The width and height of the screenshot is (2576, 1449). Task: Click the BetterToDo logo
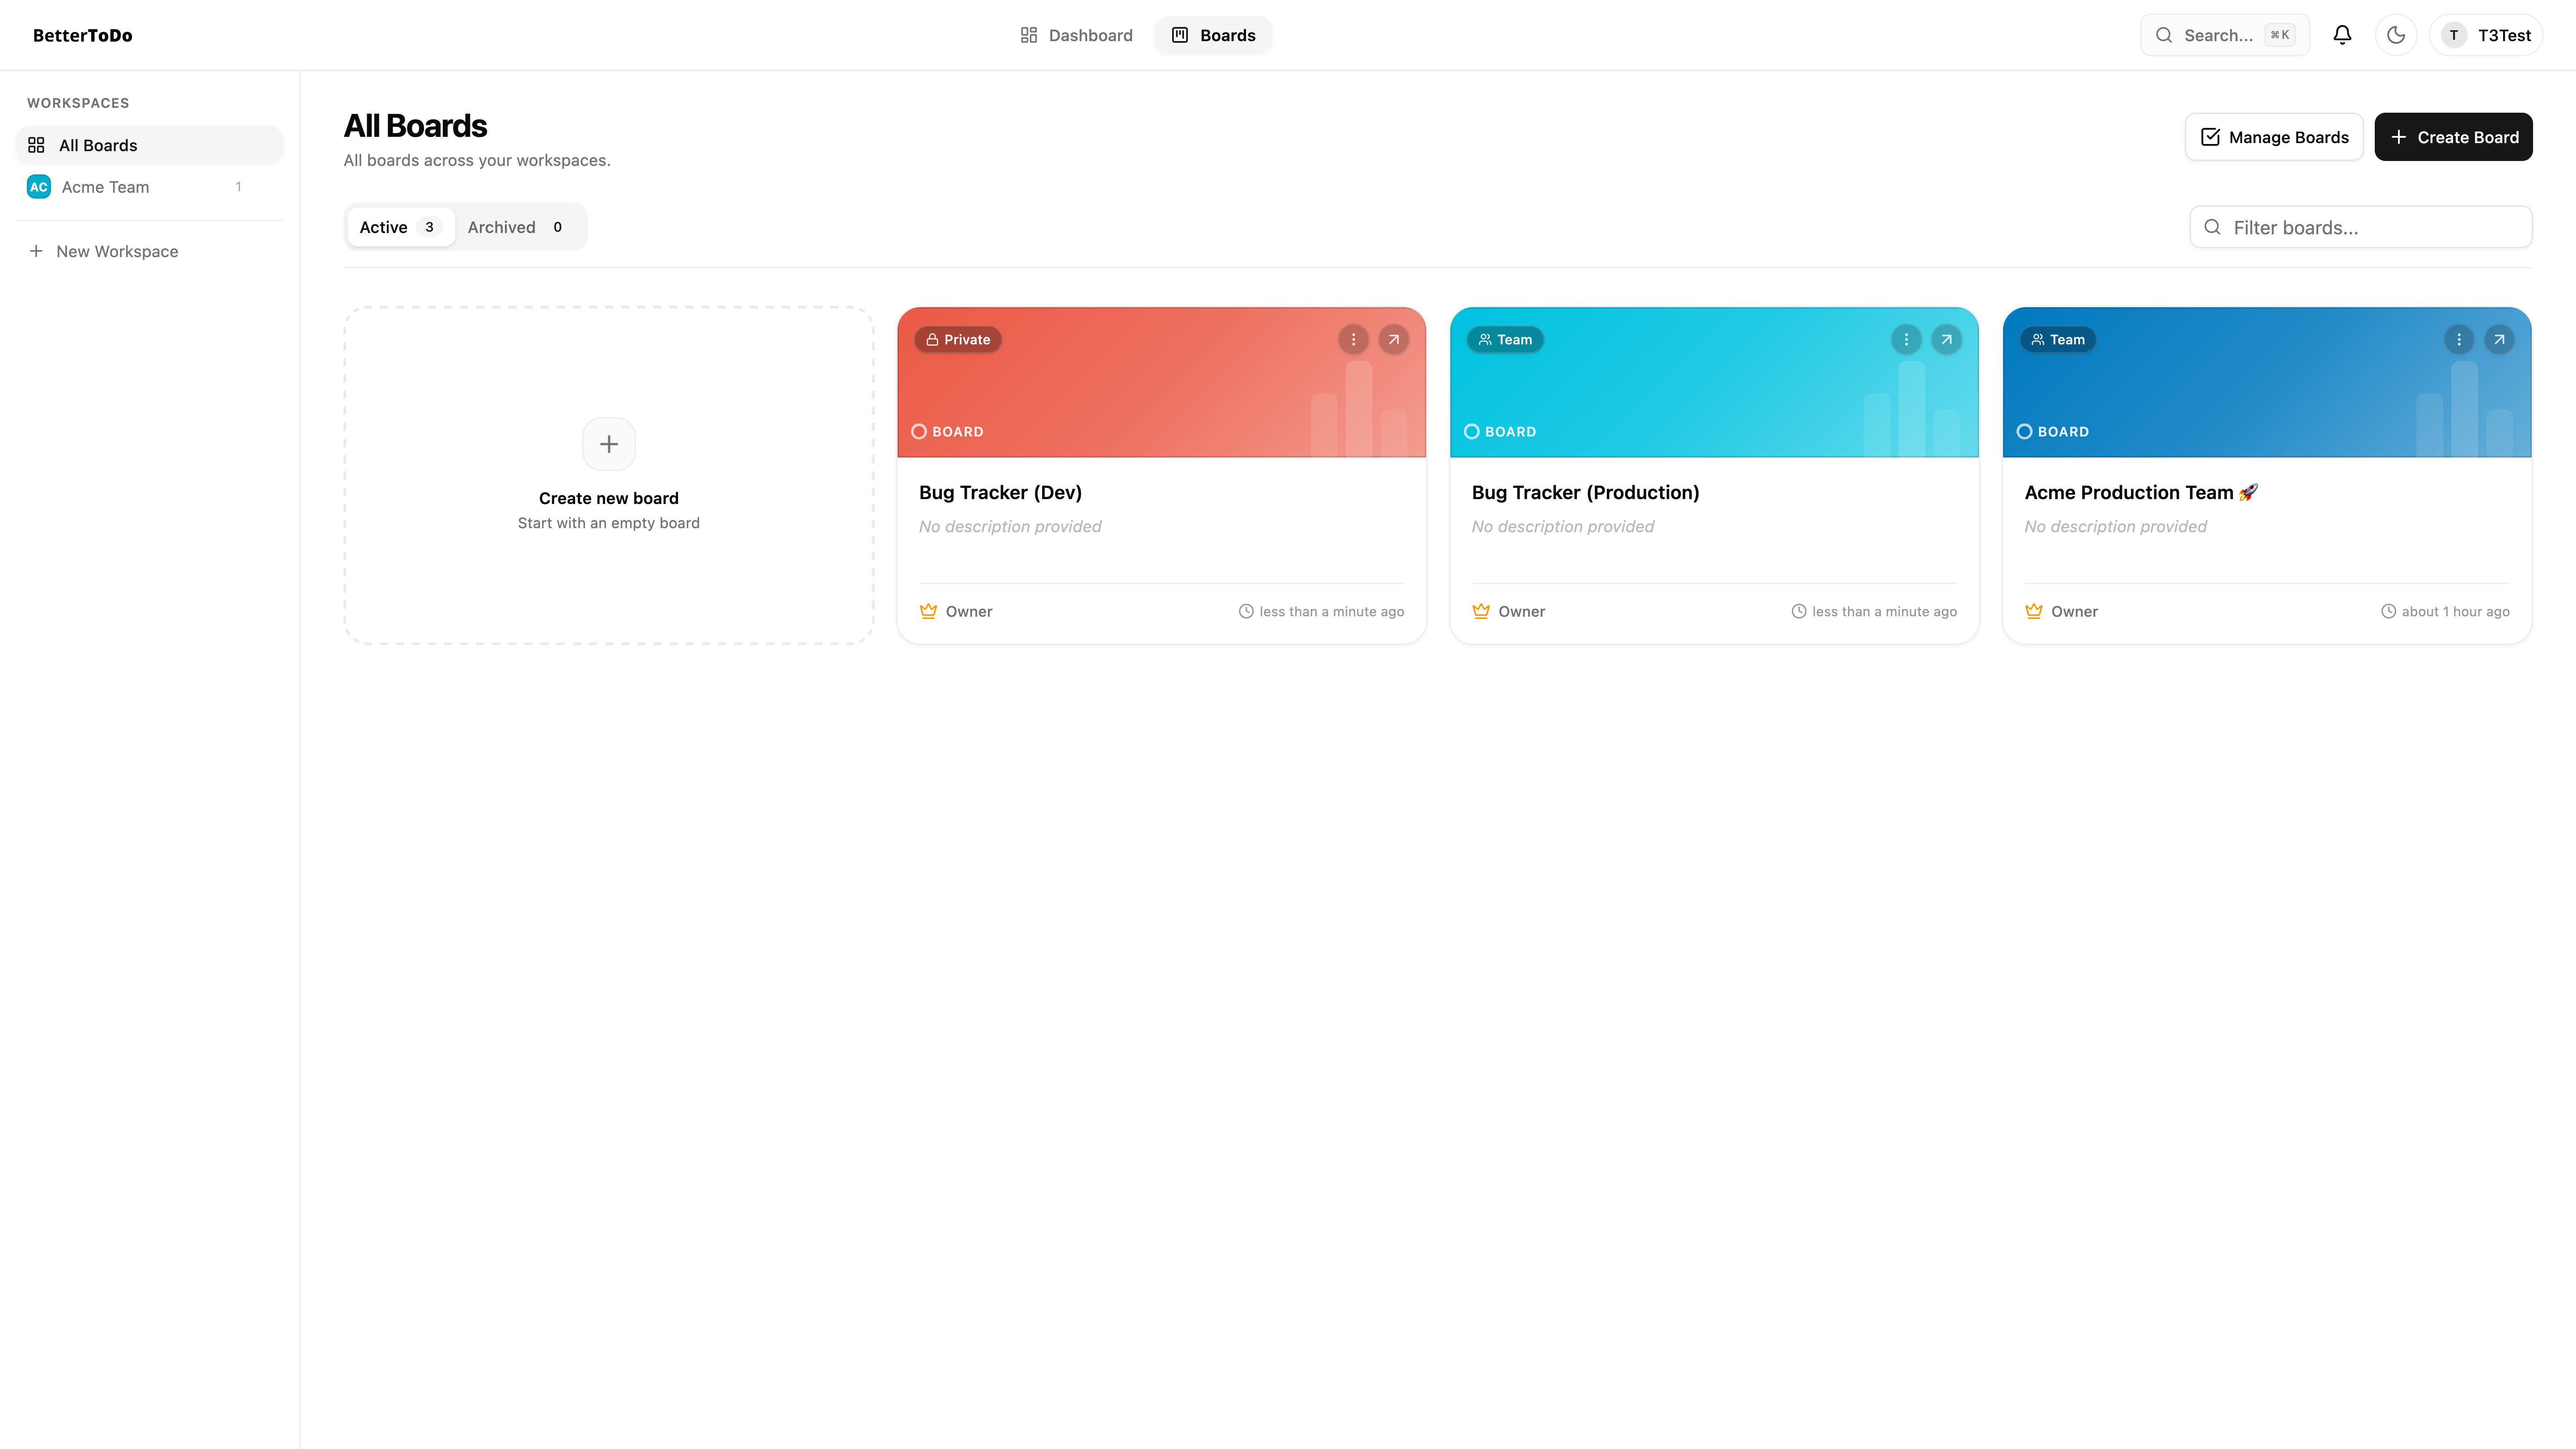click(83, 35)
